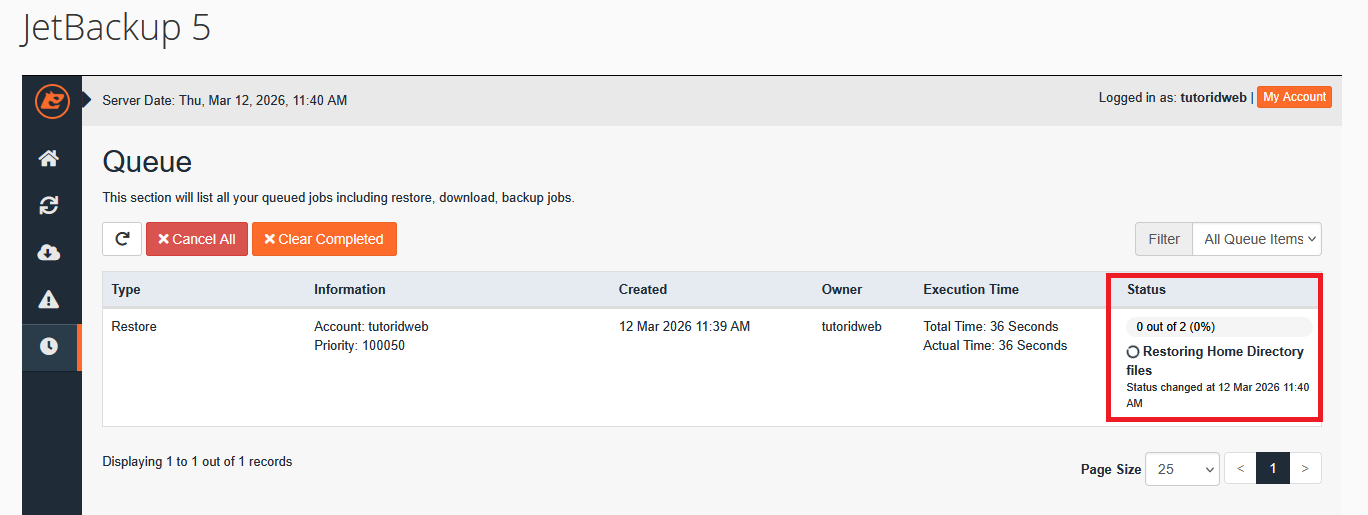Sort by the Type column header
This screenshot has height=515, width=1368.
pyautogui.click(x=126, y=289)
